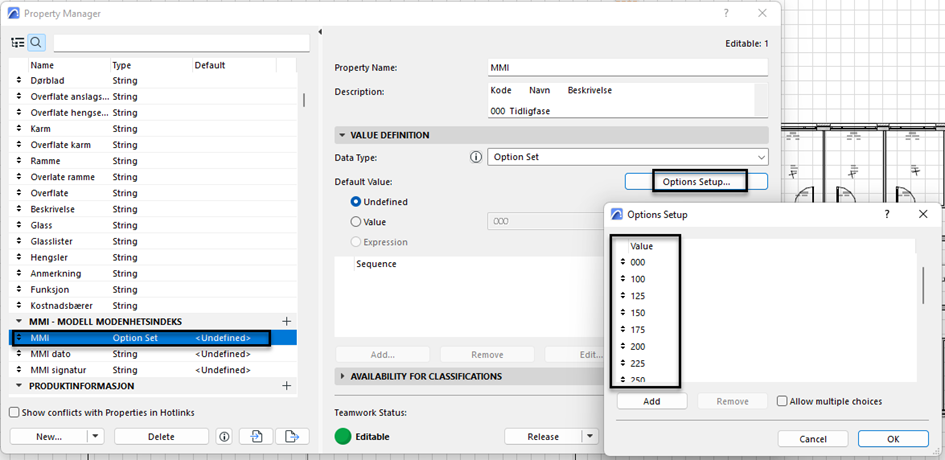Select the Expression radio button
This screenshot has width=945, height=460.
356,242
